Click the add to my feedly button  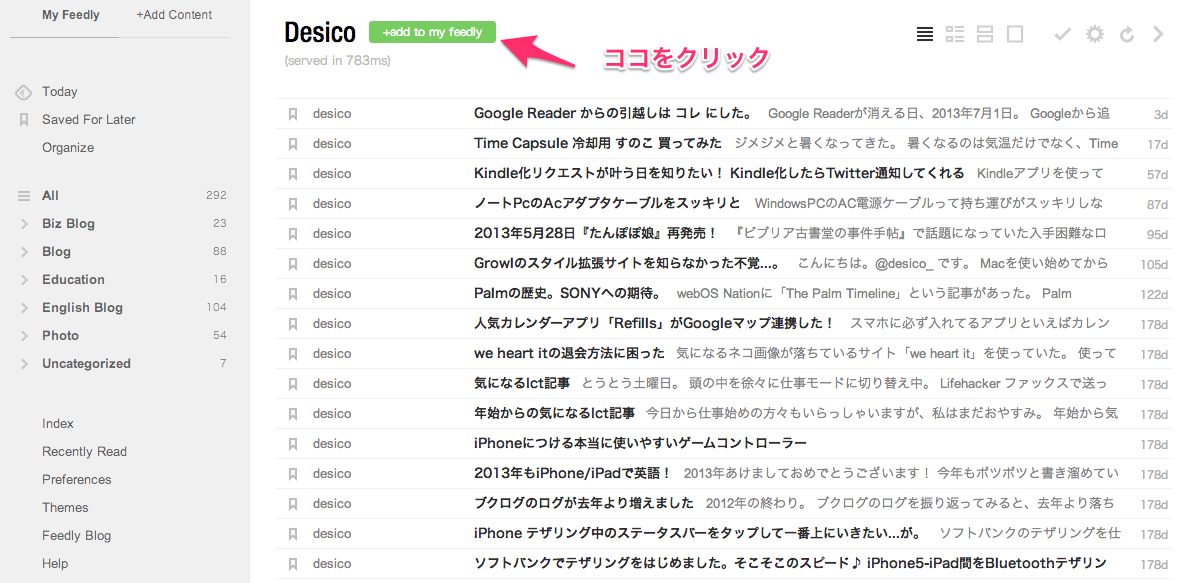(x=432, y=32)
